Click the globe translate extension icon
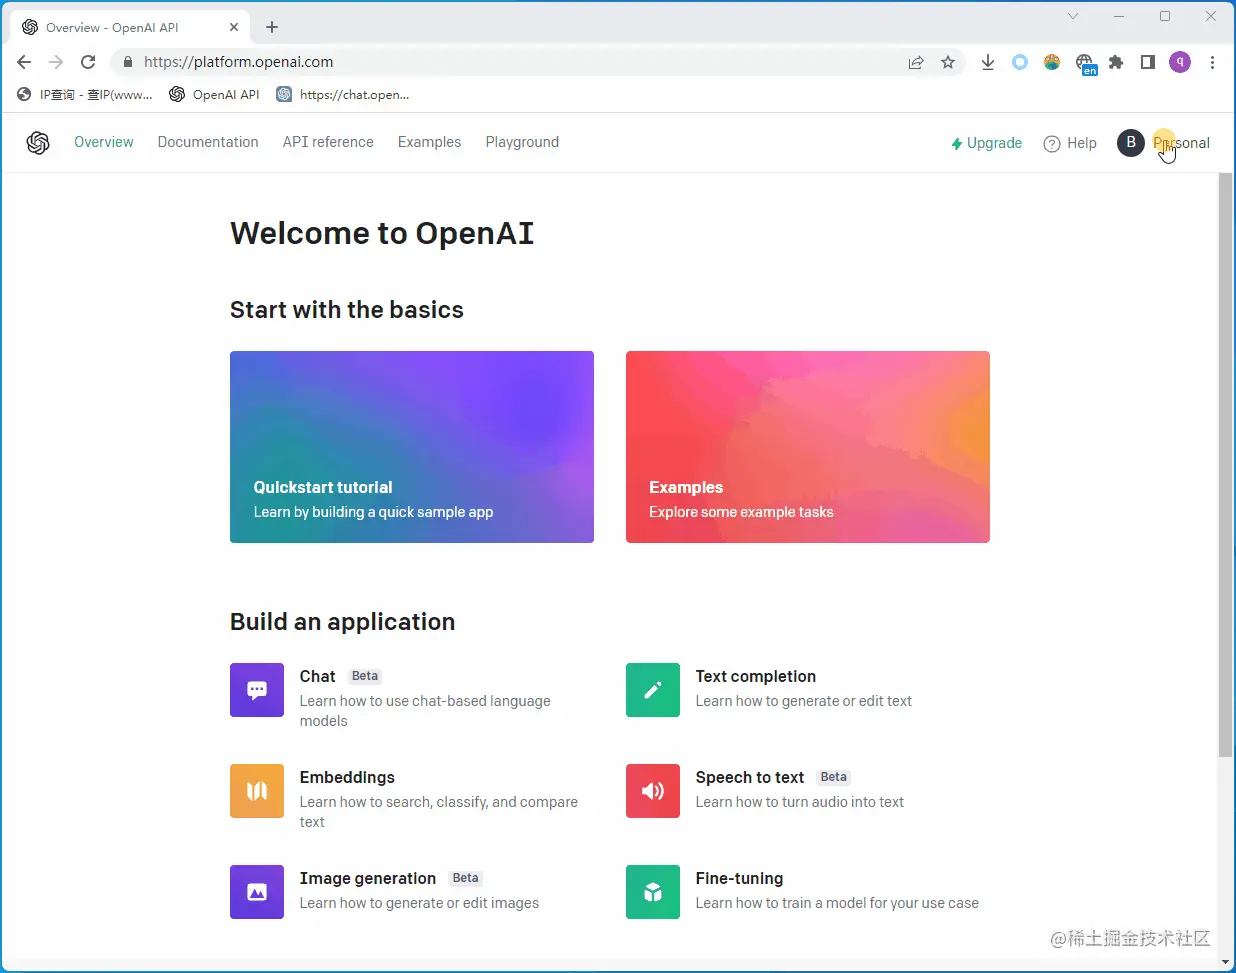Viewport: 1236px width, 973px height. [x=1085, y=64]
